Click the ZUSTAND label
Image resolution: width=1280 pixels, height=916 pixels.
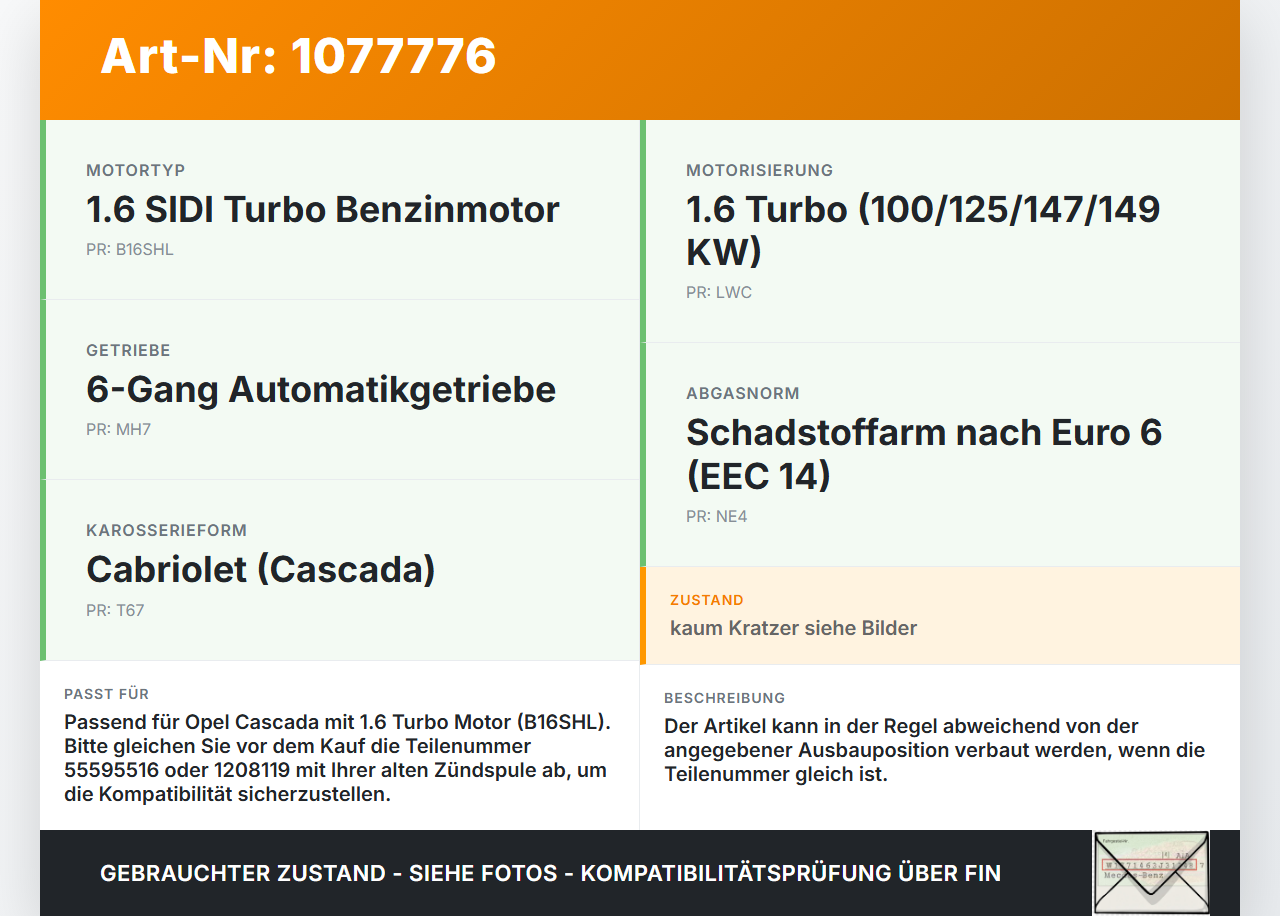[707, 600]
